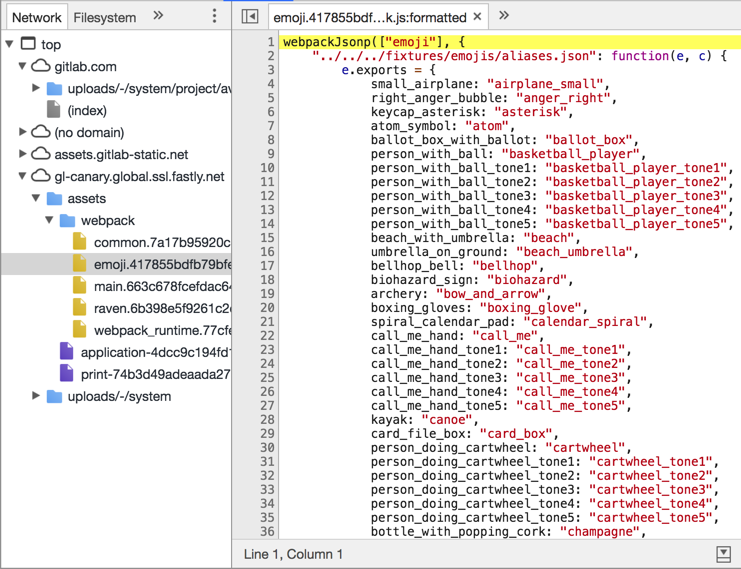
Task: Expand the (no domain) node
Action: 23,132
